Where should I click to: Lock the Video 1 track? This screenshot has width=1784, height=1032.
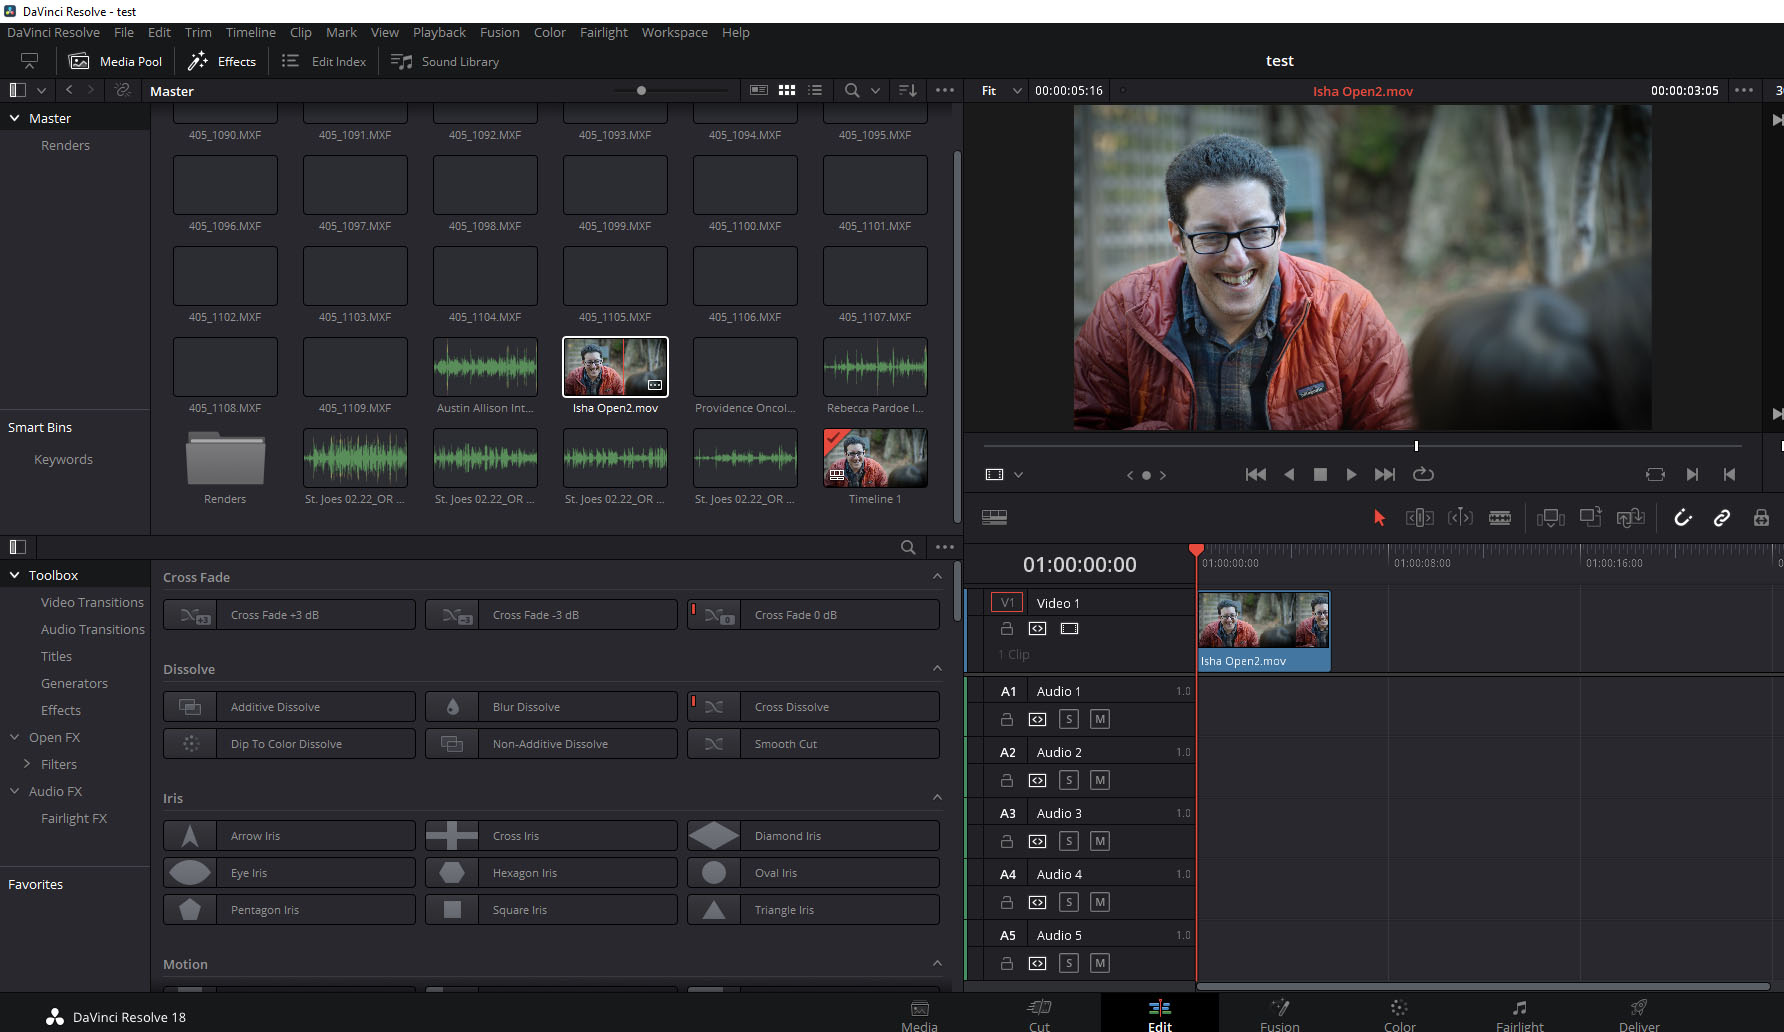[1007, 628]
